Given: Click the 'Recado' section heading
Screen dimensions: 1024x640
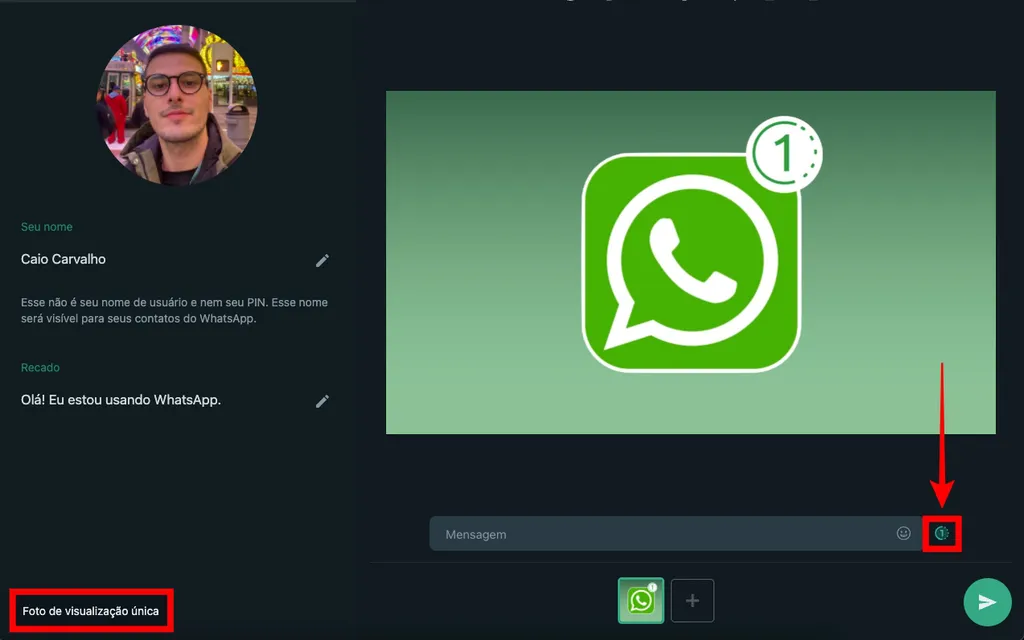Looking at the screenshot, I should [41, 368].
